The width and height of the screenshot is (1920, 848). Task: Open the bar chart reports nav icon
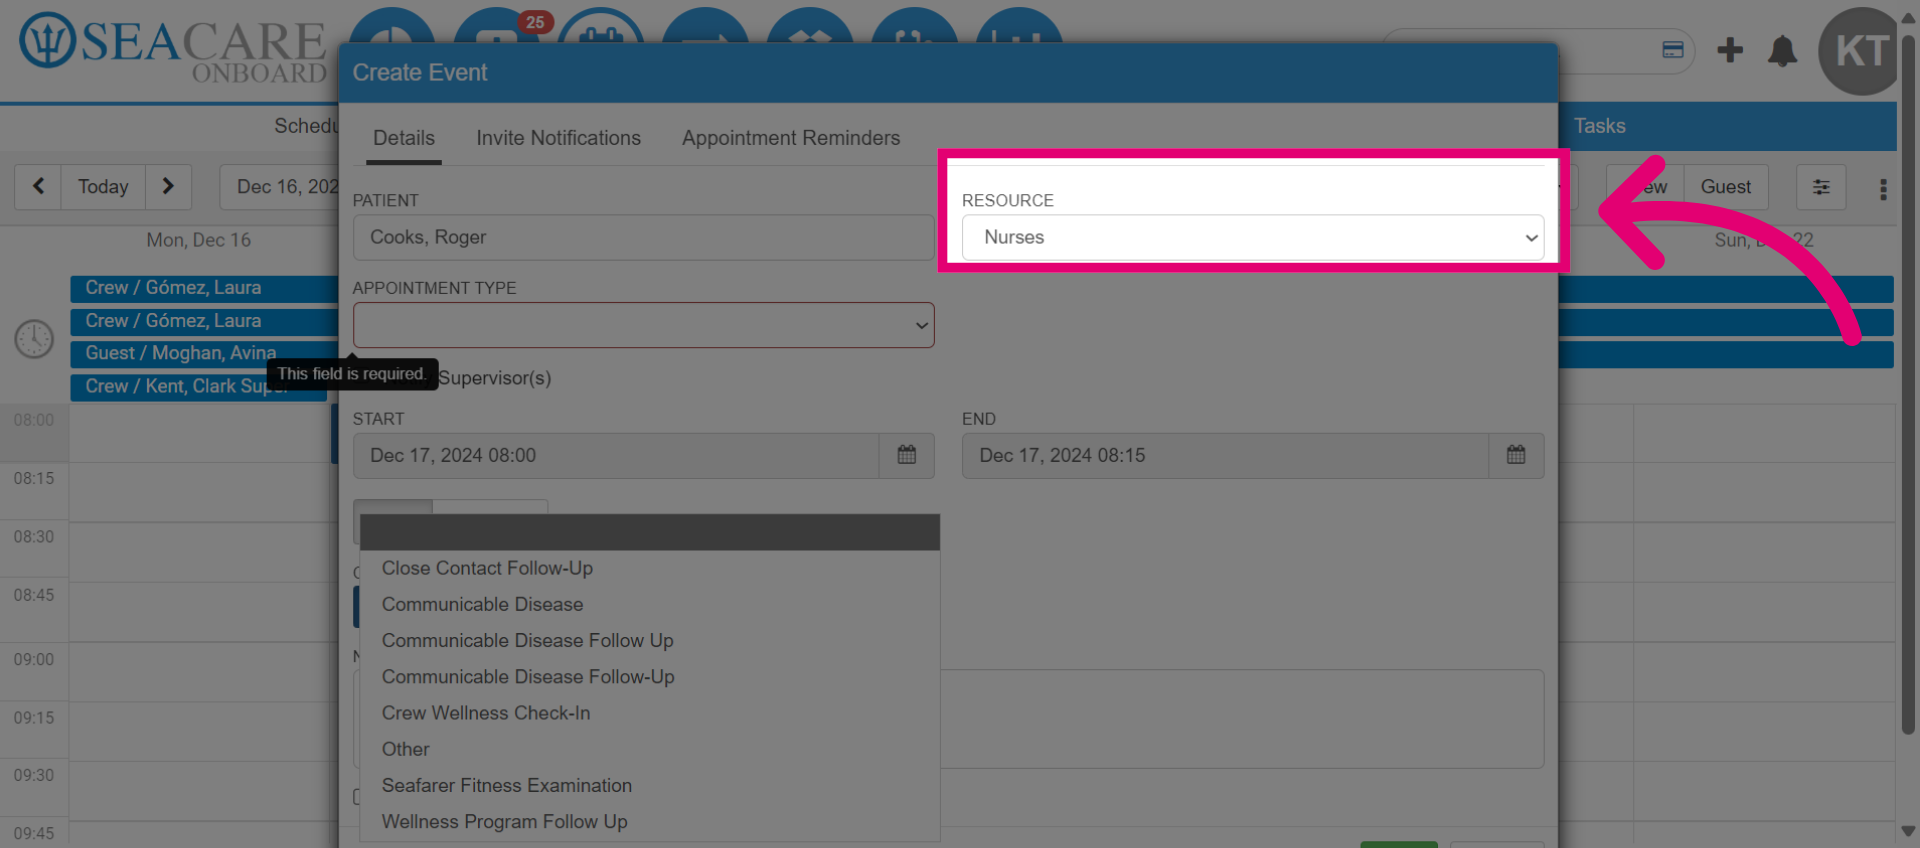1019,26
